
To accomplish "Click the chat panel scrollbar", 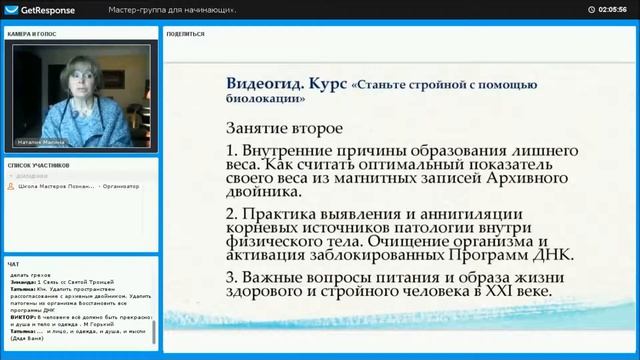I will click(154, 332).
